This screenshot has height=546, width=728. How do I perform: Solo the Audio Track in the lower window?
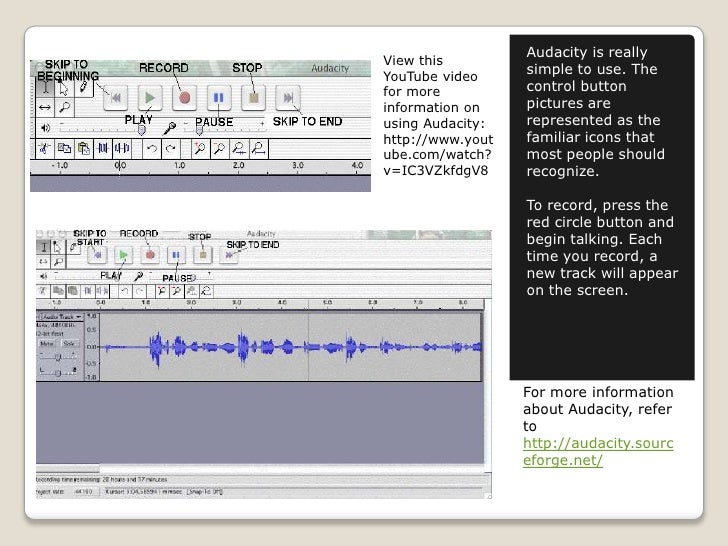click(69, 343)
